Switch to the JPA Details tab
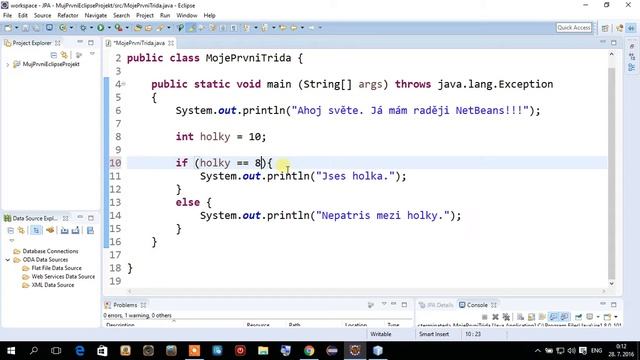This screenshot has width=640, height=360. tap(436, 305)
